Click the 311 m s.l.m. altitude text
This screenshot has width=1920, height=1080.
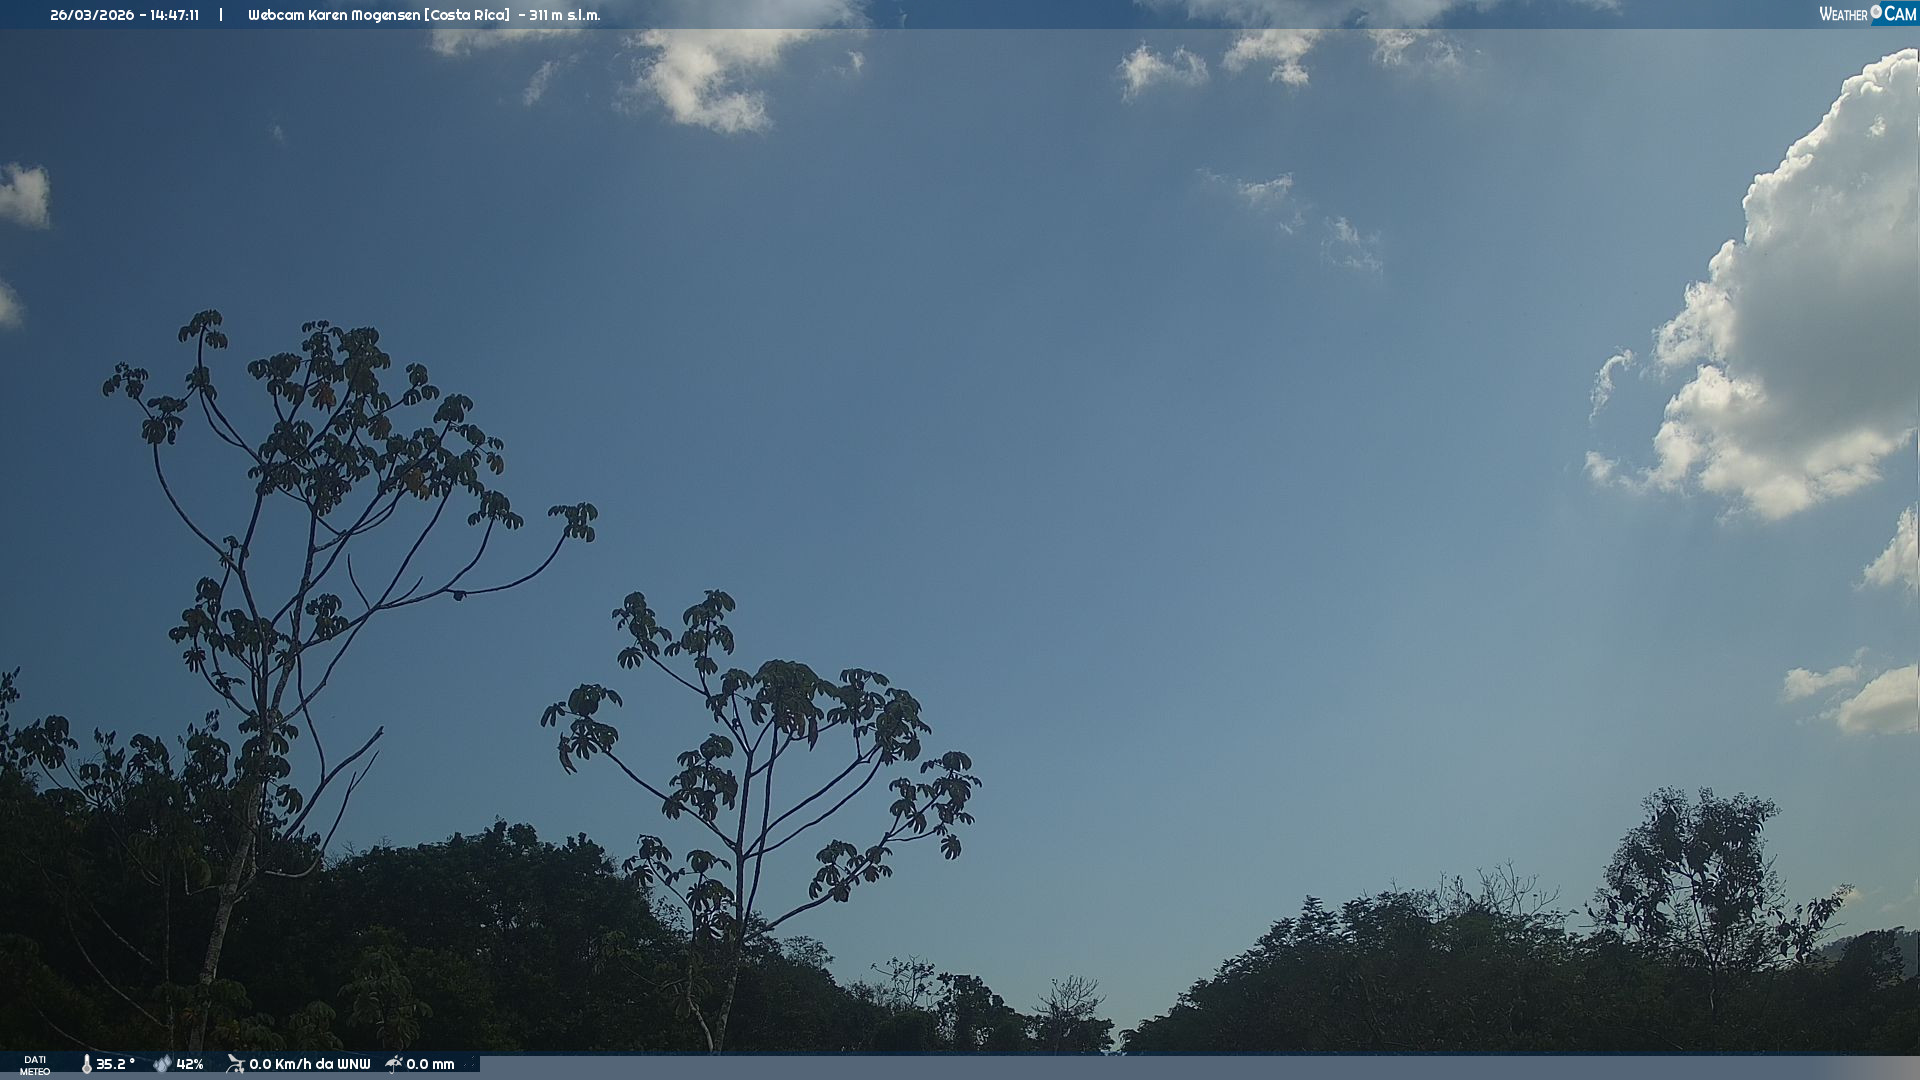click(565, 15)
